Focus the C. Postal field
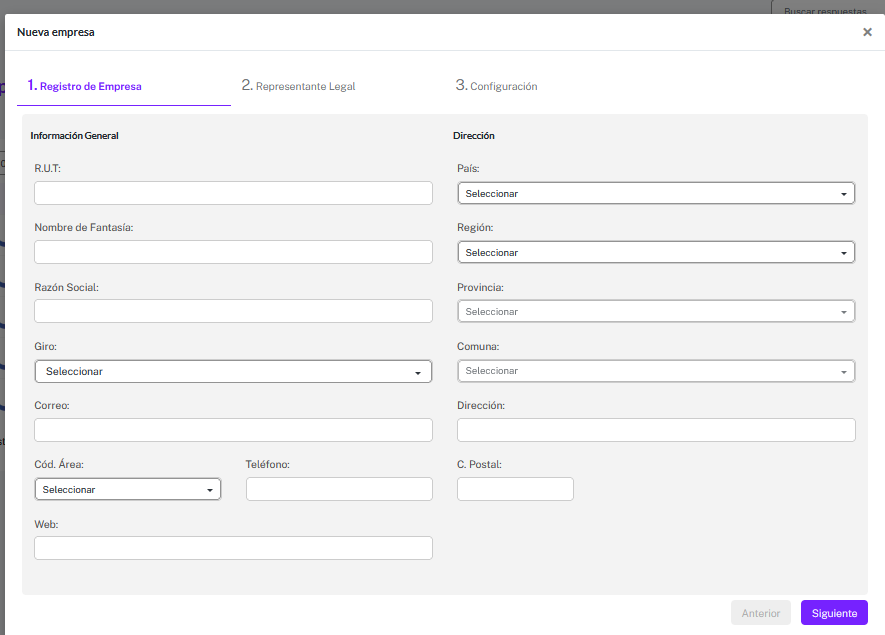This screenshot has height=635, width=885. (x=515, y=489)
